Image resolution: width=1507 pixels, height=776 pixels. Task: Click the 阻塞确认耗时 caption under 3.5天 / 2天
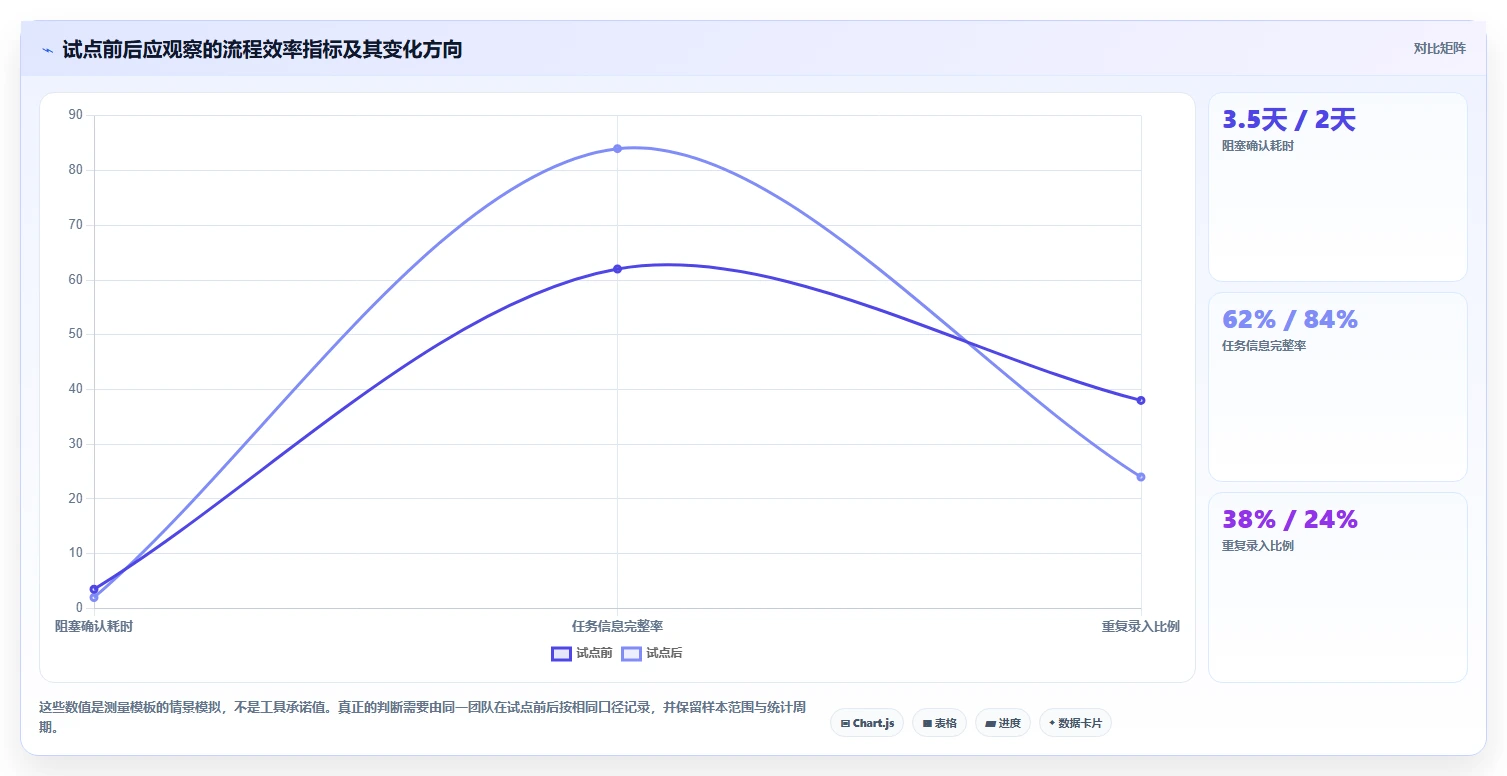click(1258, 146)
